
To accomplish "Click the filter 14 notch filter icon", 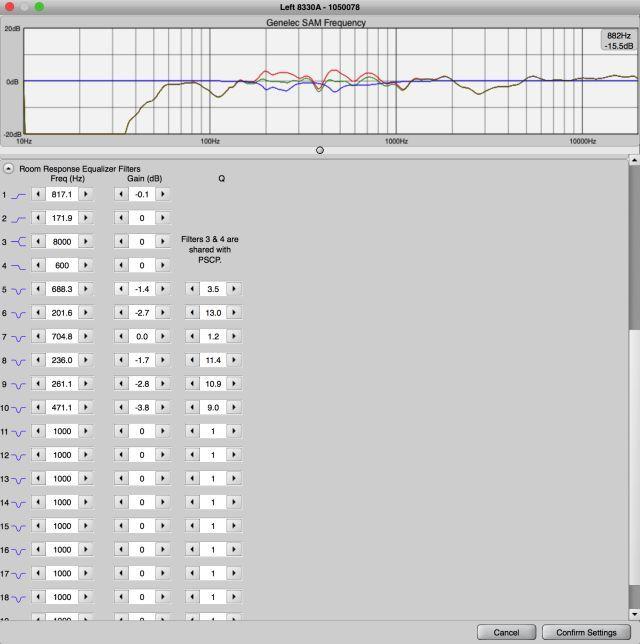I will point(19,502).
